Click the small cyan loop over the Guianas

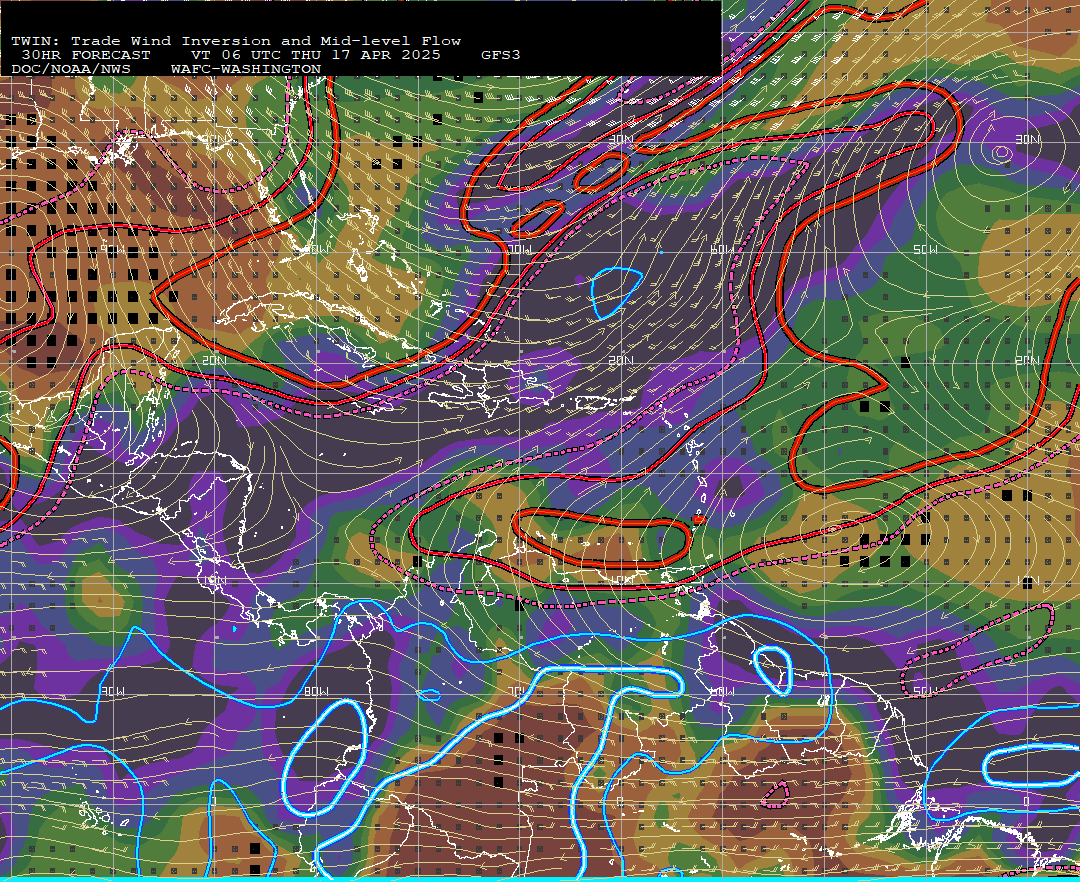pyautogui.click(x=773, y=670)
